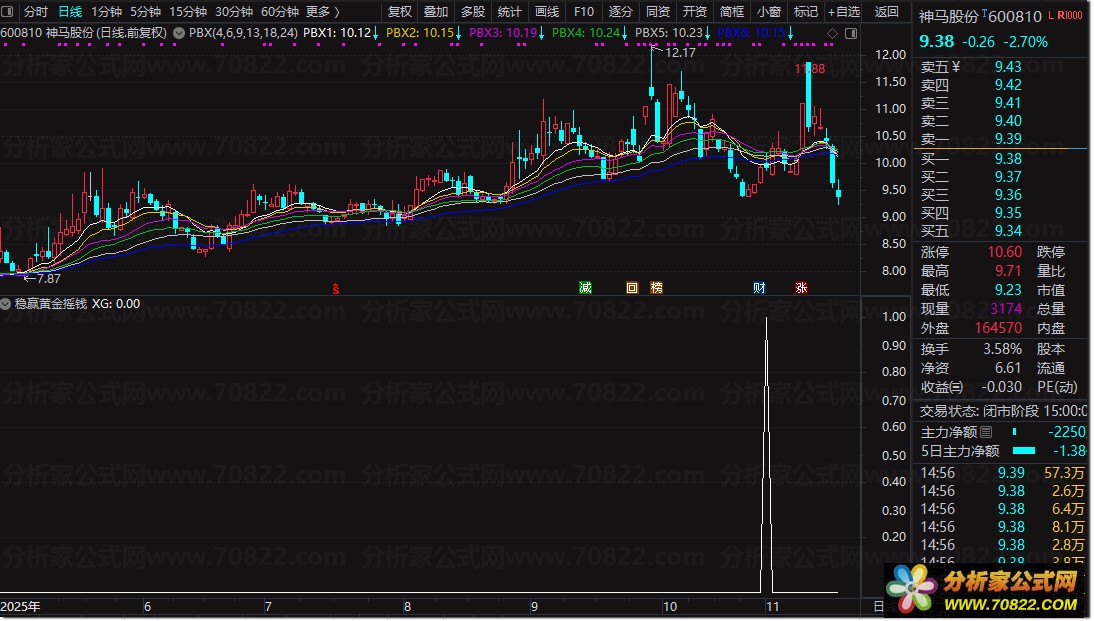Image resolution: width=1094 pixels, height=621 pixels.
Task: Toggle the 小窗 mini window
Action: click(x=769, y=12)
